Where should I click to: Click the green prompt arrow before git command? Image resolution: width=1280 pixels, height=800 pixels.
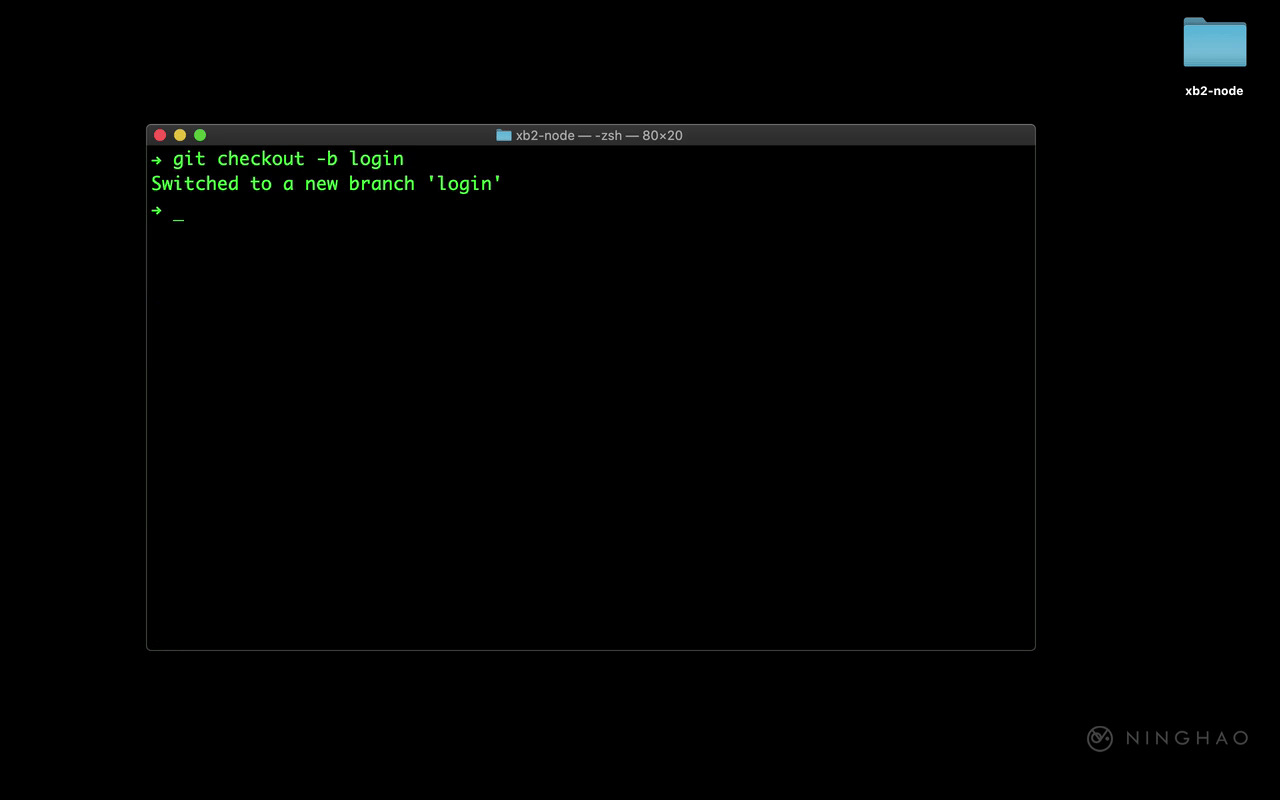(x=157, y=159)
